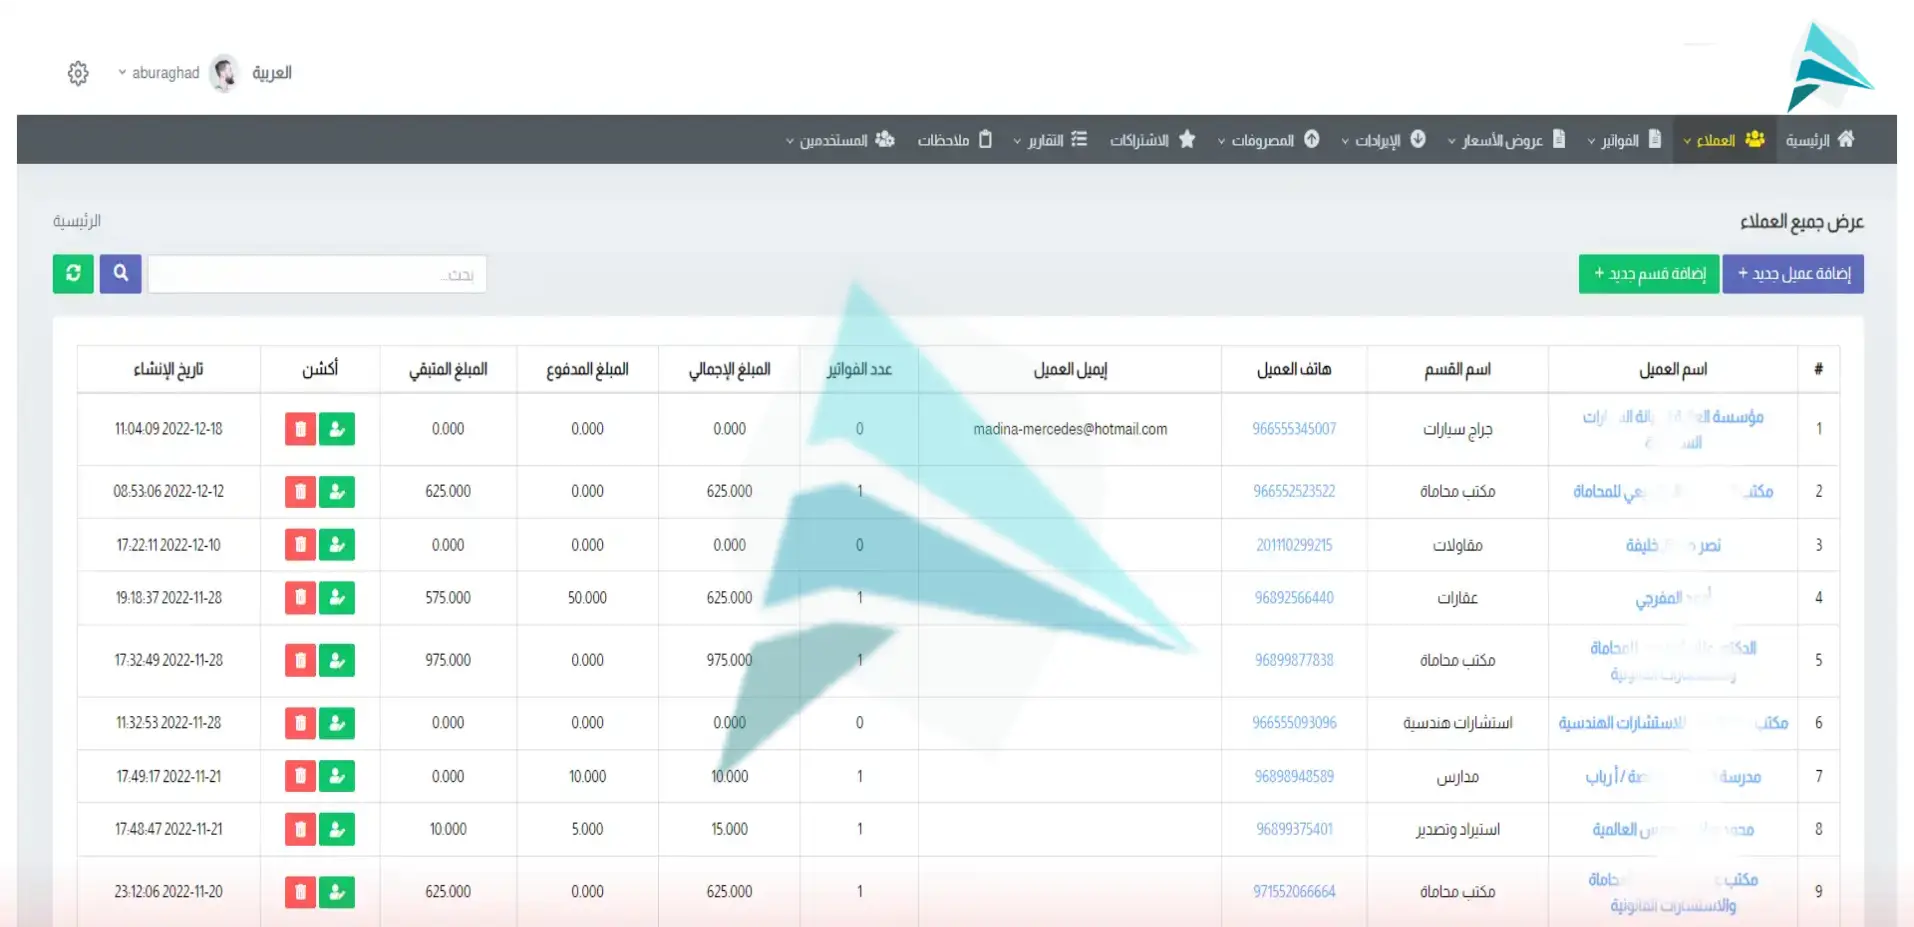Click the green refresh icon button
This screenshot has width=1914, height=927.
click(73, 273)
